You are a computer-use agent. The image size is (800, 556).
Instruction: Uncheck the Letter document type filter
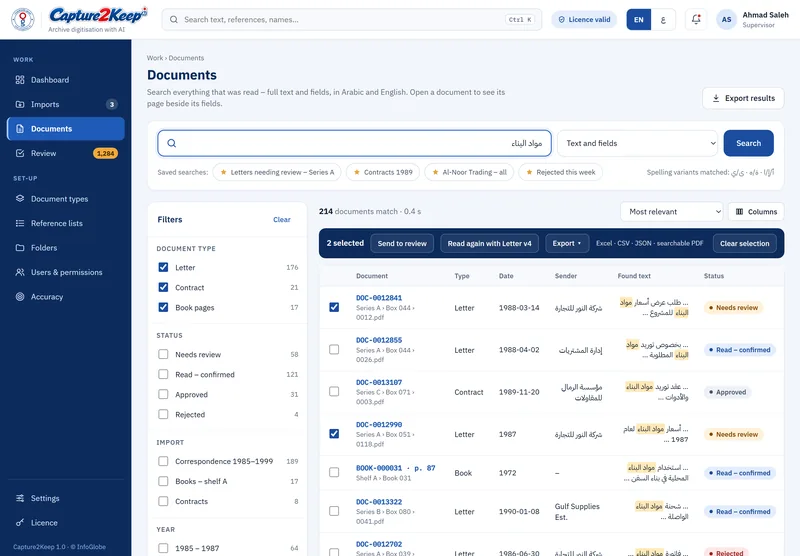point(163,267)
